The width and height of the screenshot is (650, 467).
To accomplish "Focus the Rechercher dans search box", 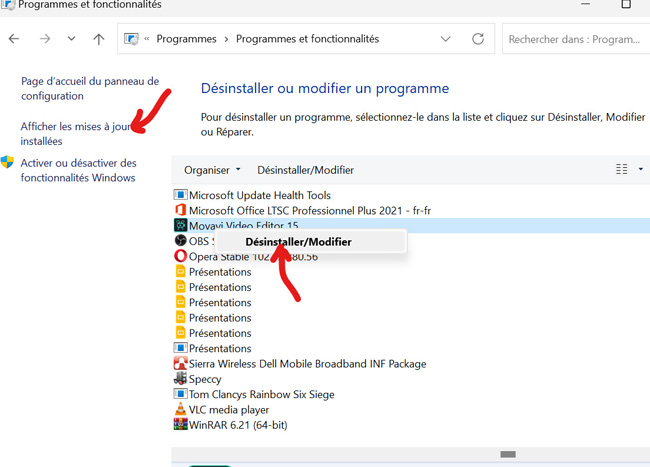I will (x=576, y=39).
